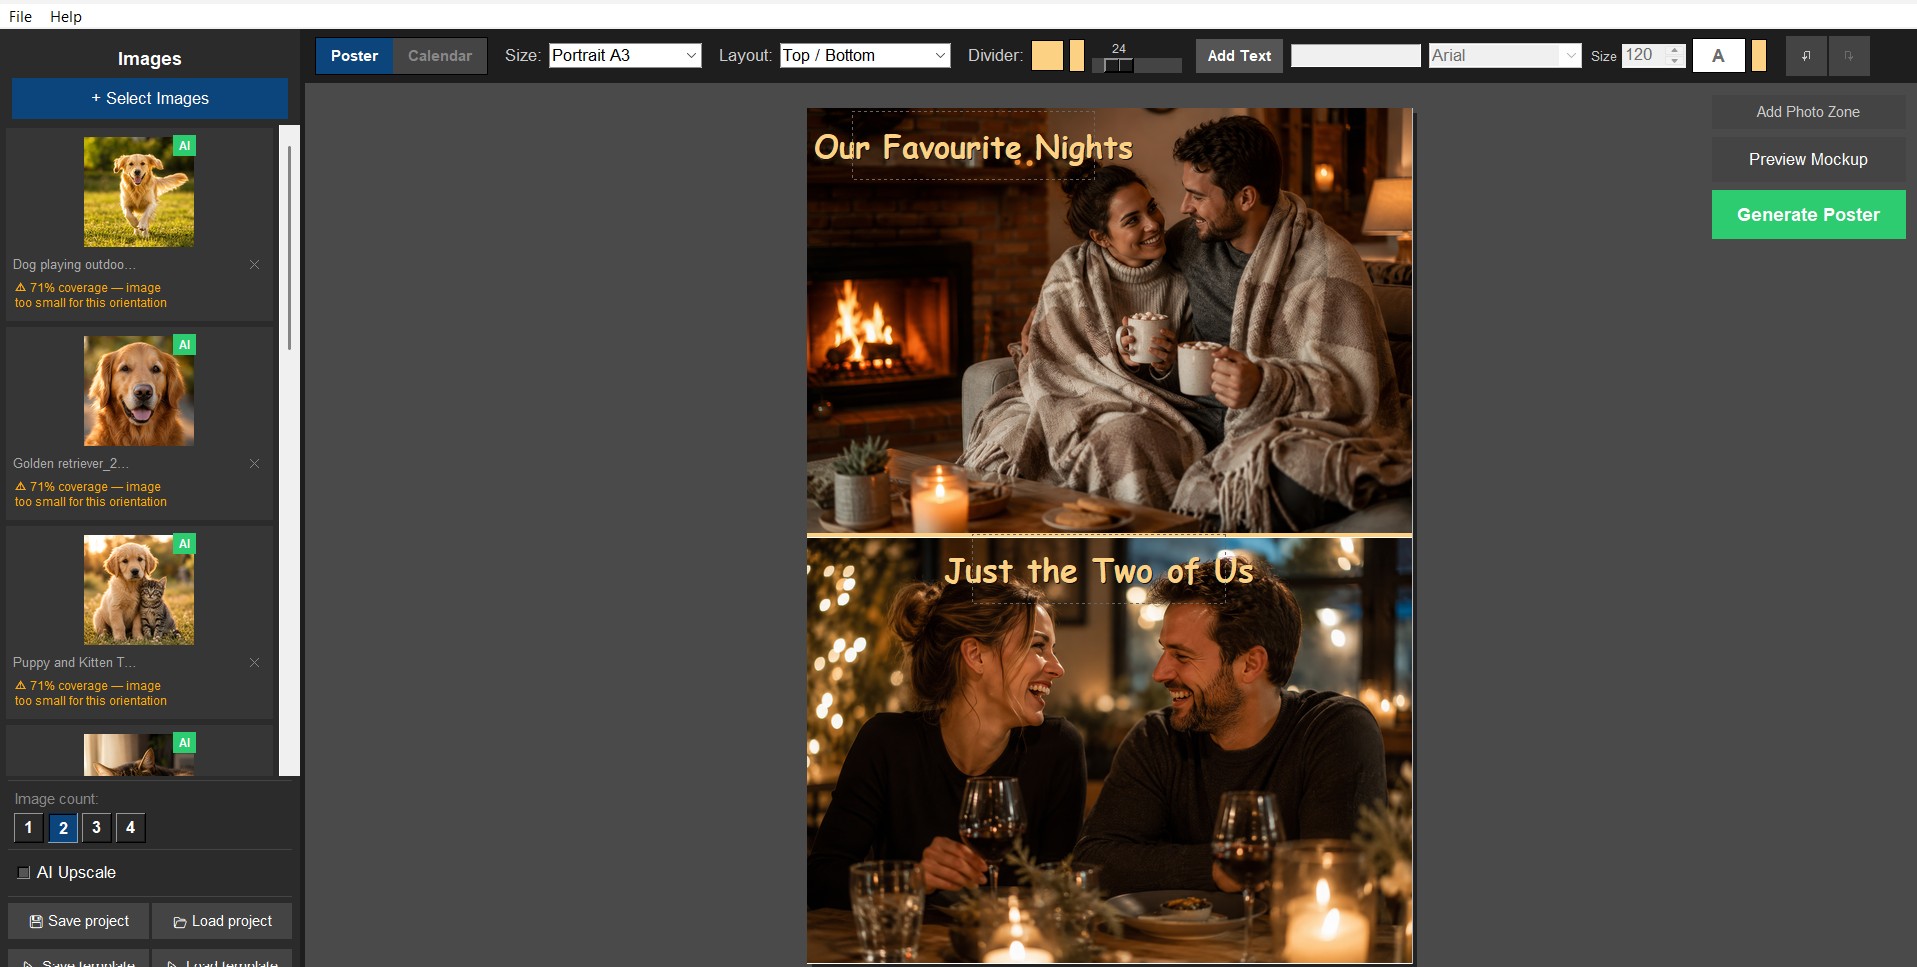Switch to the Poster tab

pos(355,56)
